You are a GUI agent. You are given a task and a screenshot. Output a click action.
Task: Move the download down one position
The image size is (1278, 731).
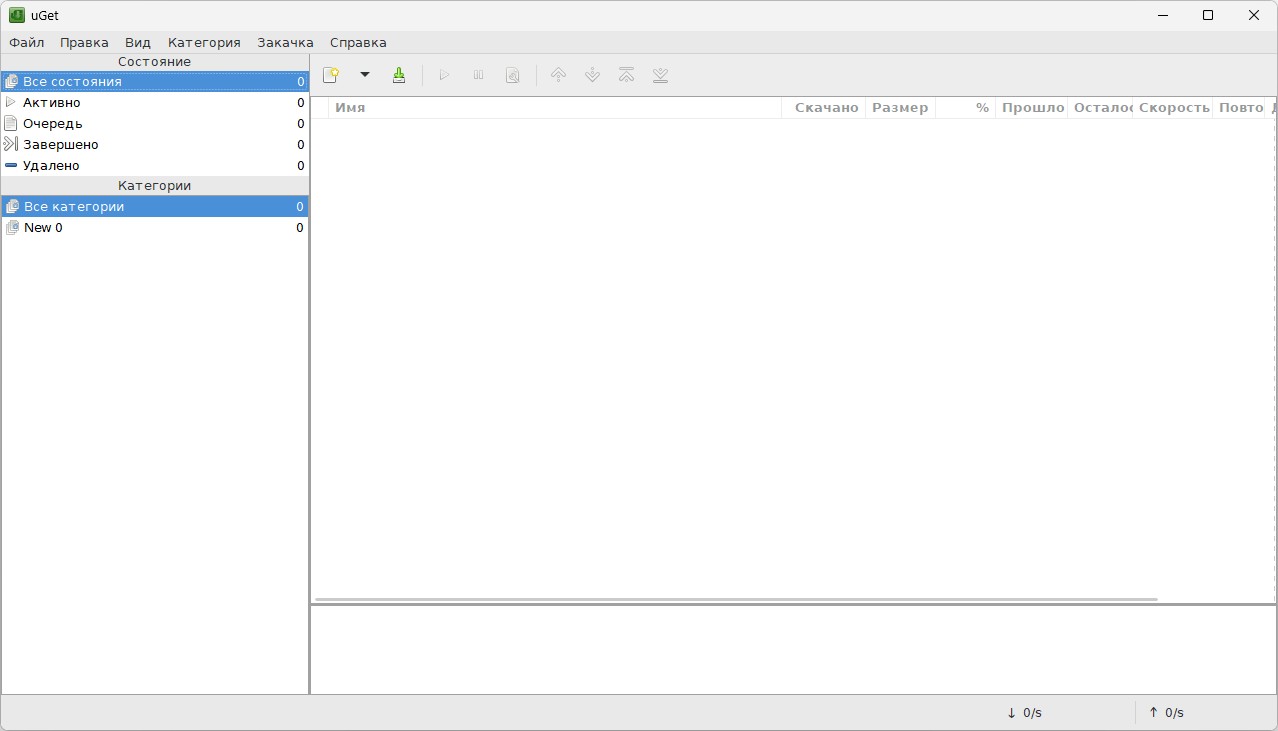pyautogui.click(x=593, y=75)
